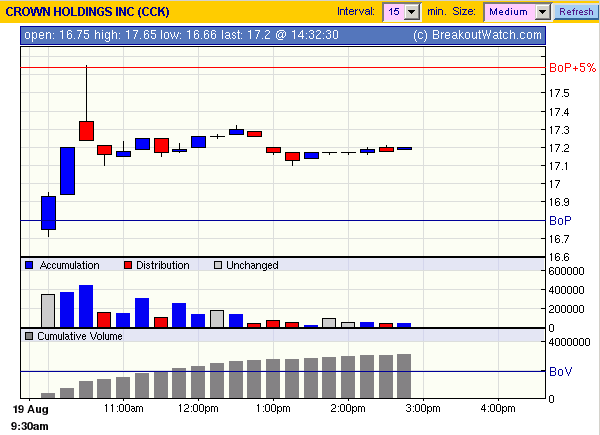Screen dimensions: 600x435
Task: Click the 16.9 price axis label
Action: click(559, 202)
